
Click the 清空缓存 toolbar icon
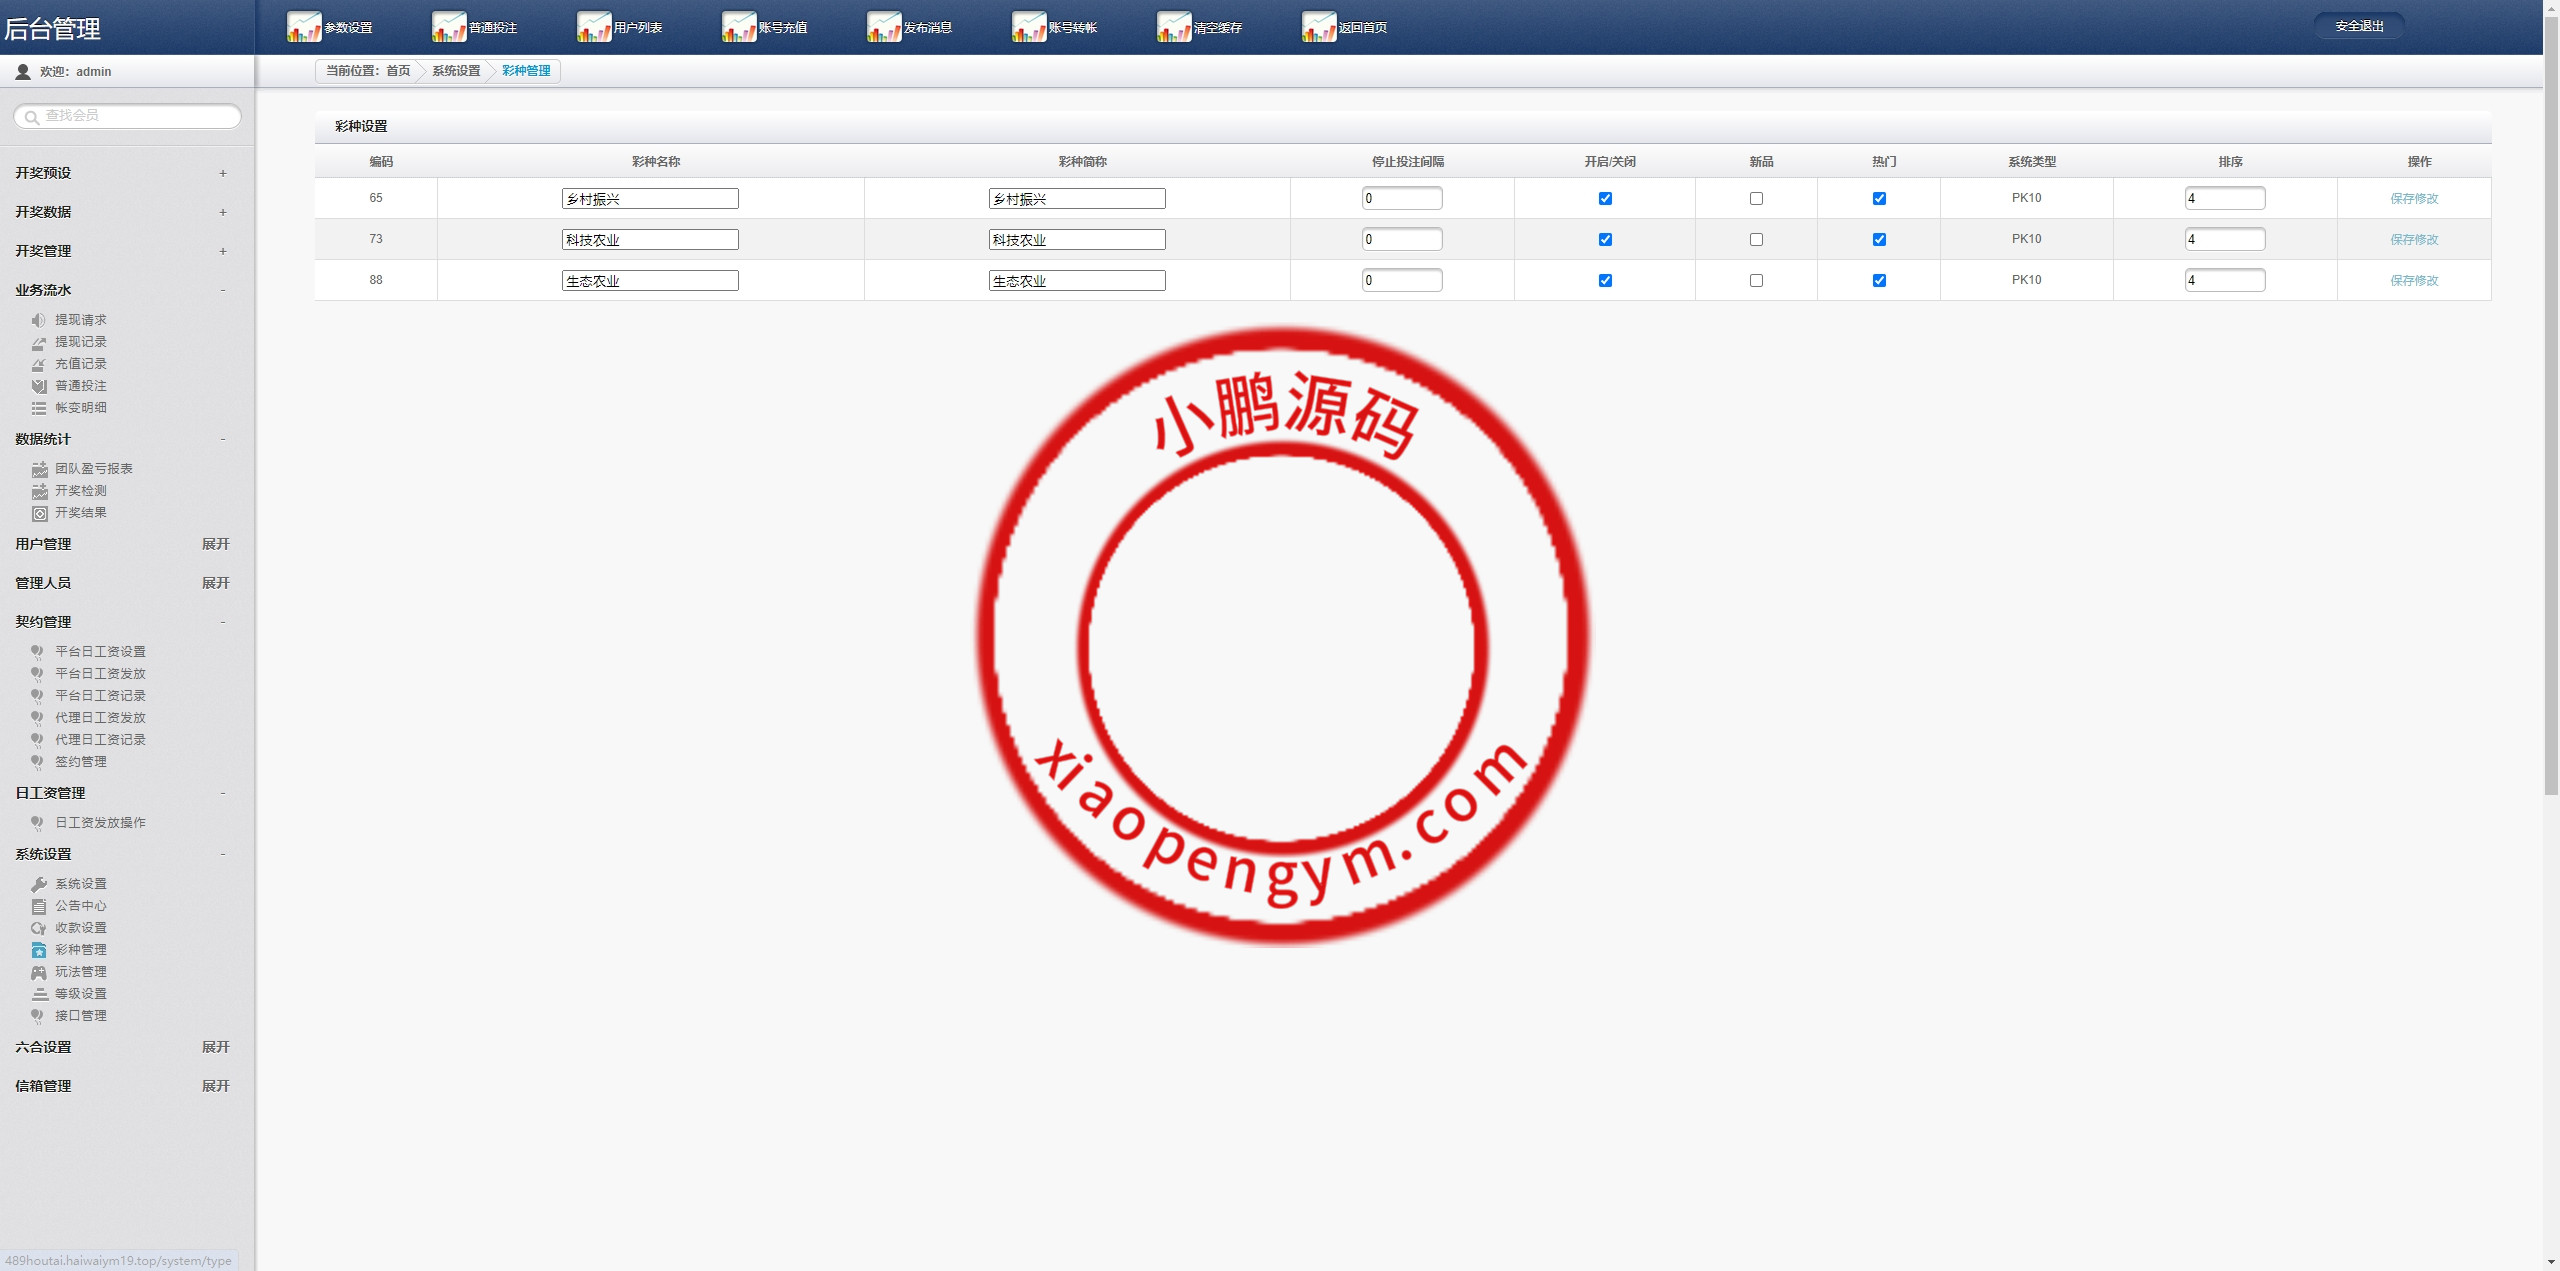tap(1174, 27)
